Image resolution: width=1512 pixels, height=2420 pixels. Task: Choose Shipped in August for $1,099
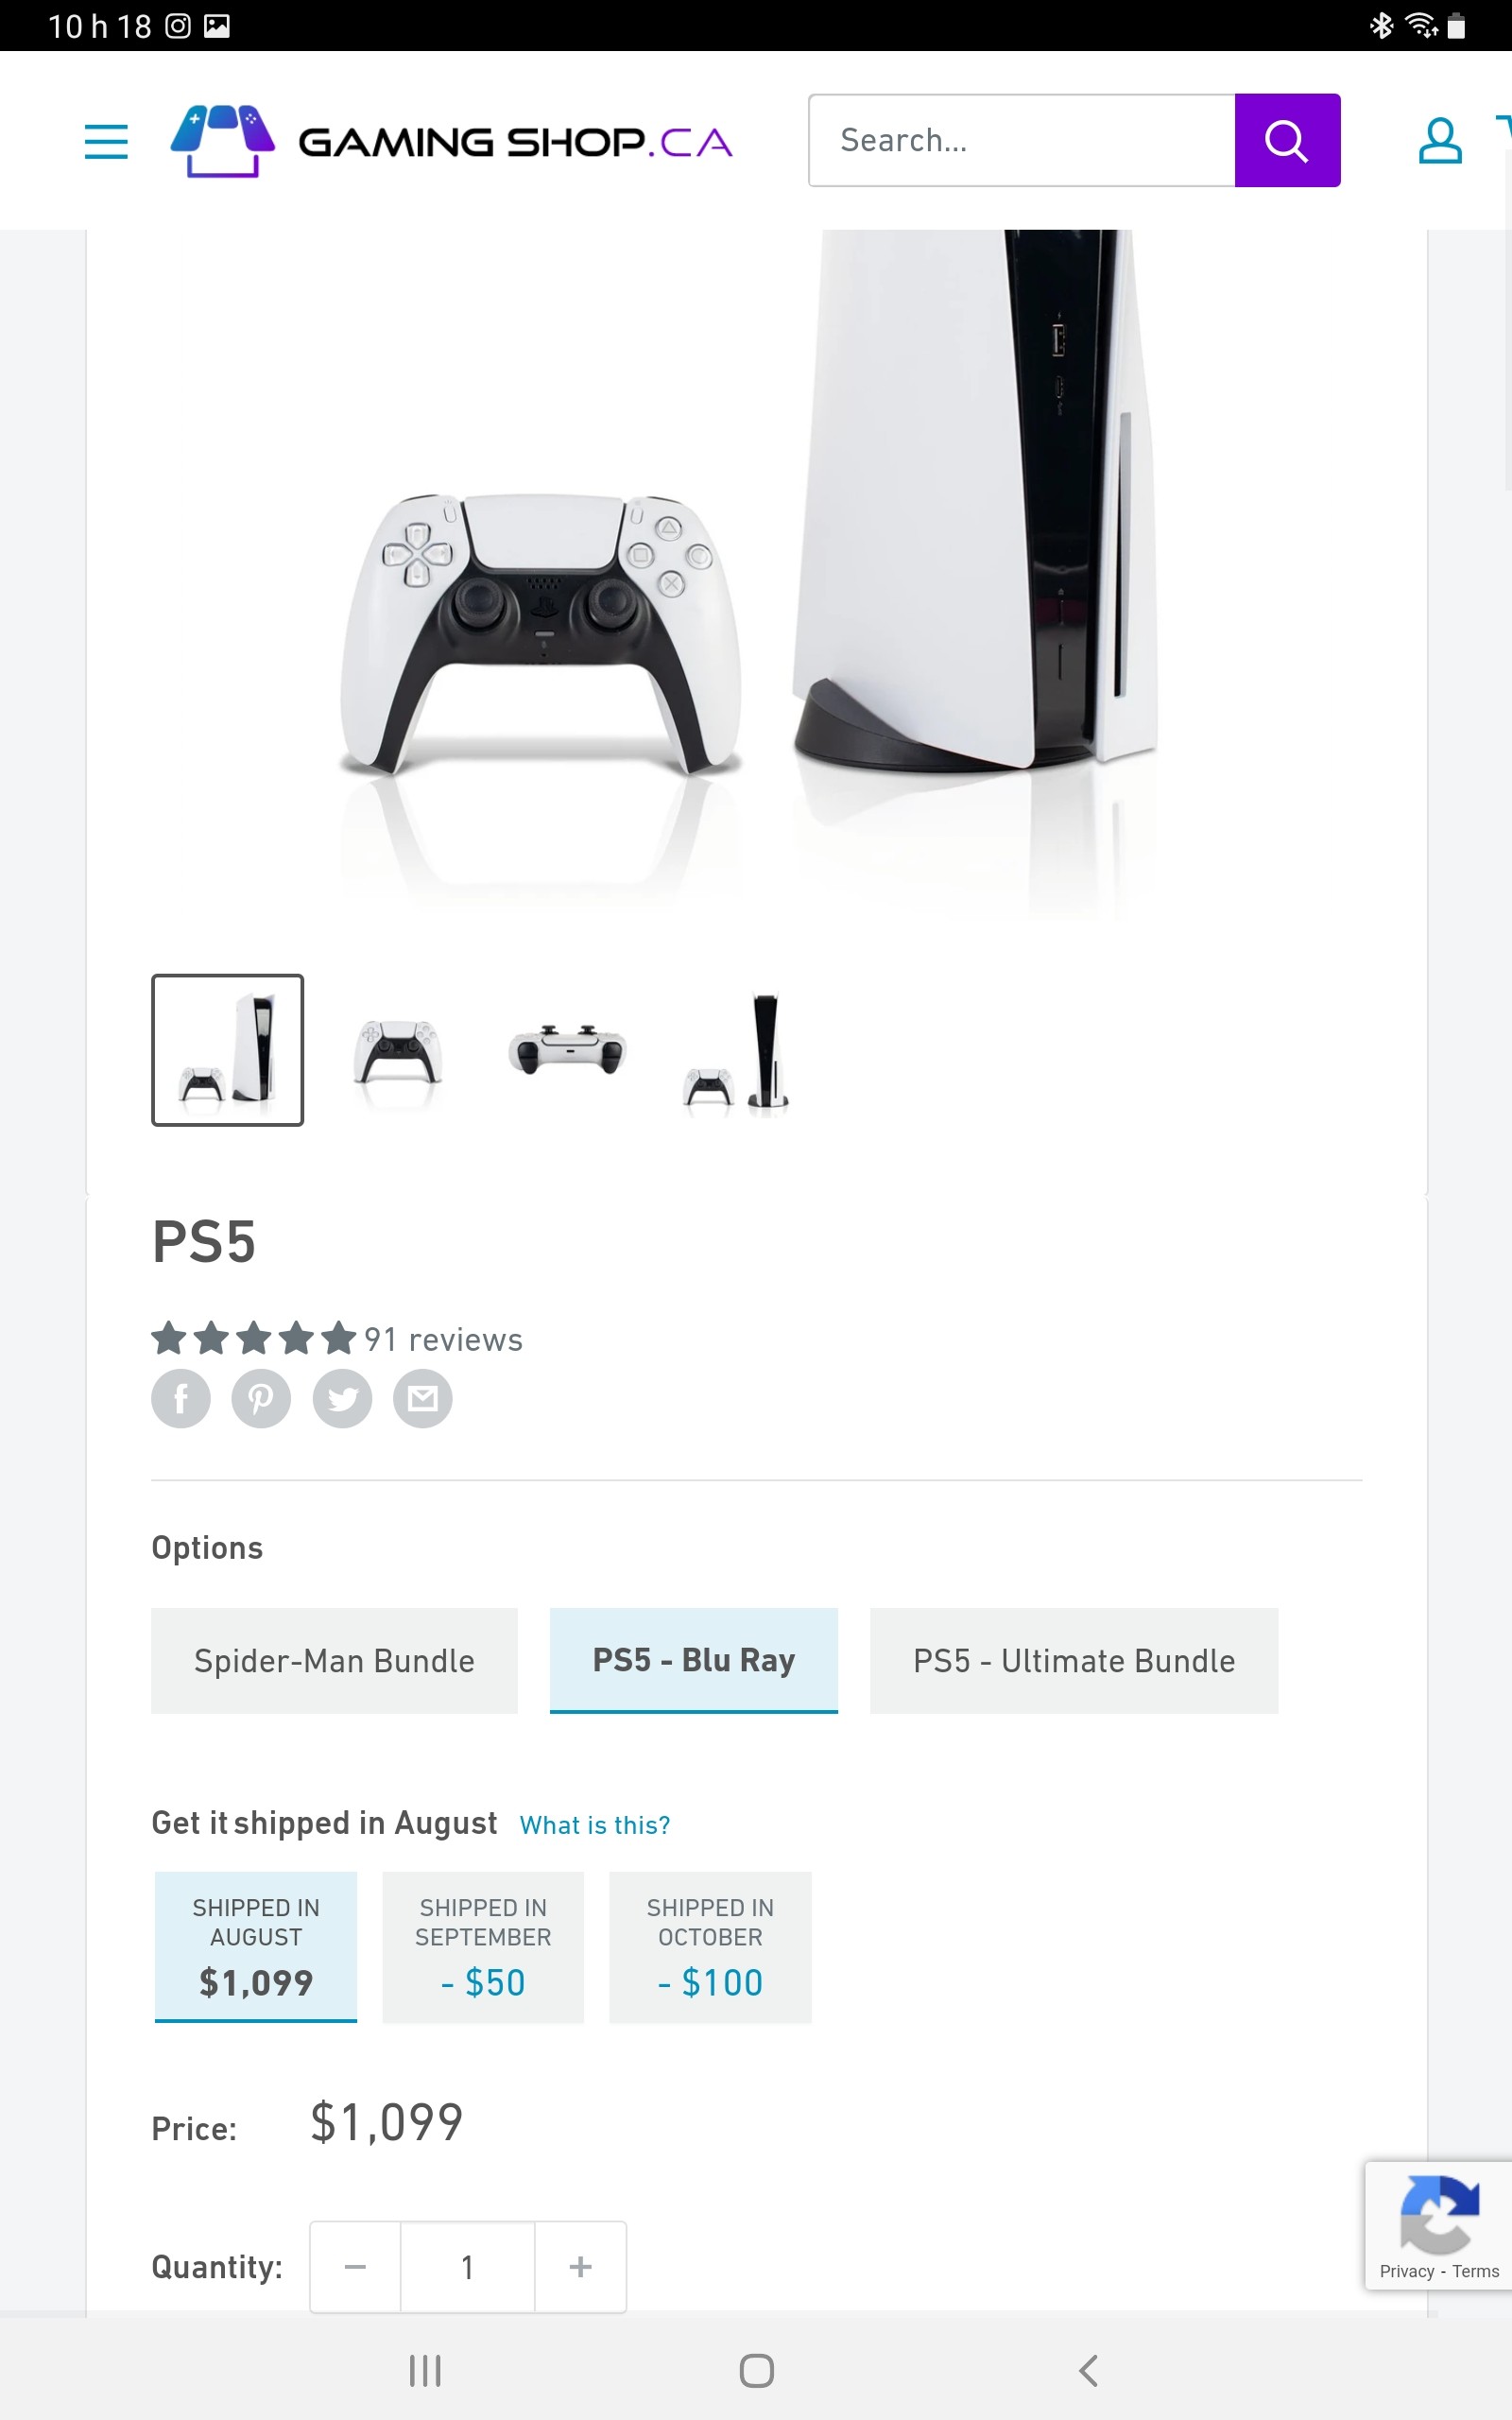tap(256, 1947)
